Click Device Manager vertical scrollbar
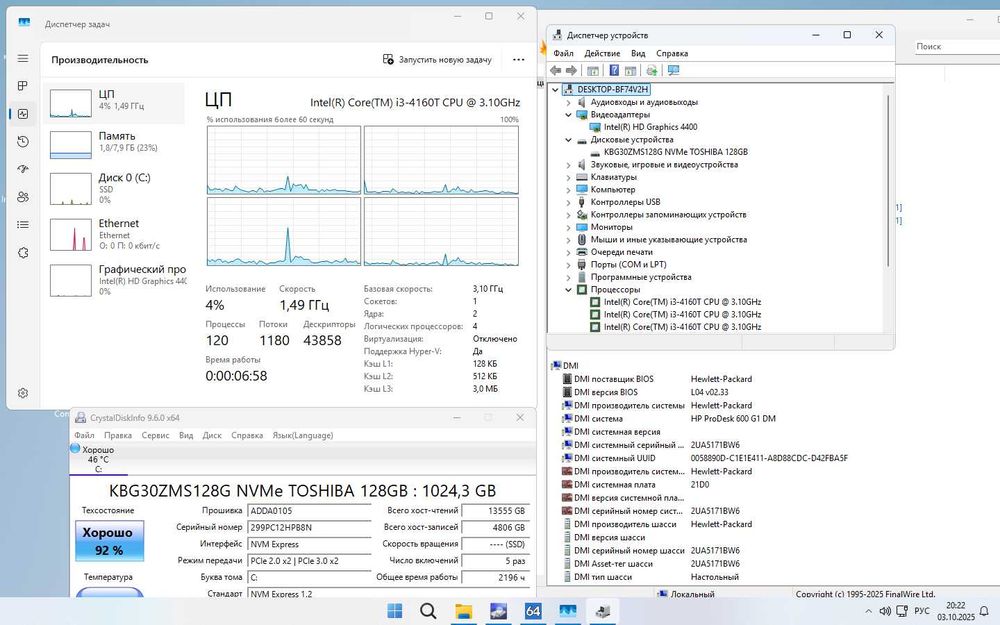This screenshot has height=625, width=1000. 888,179
